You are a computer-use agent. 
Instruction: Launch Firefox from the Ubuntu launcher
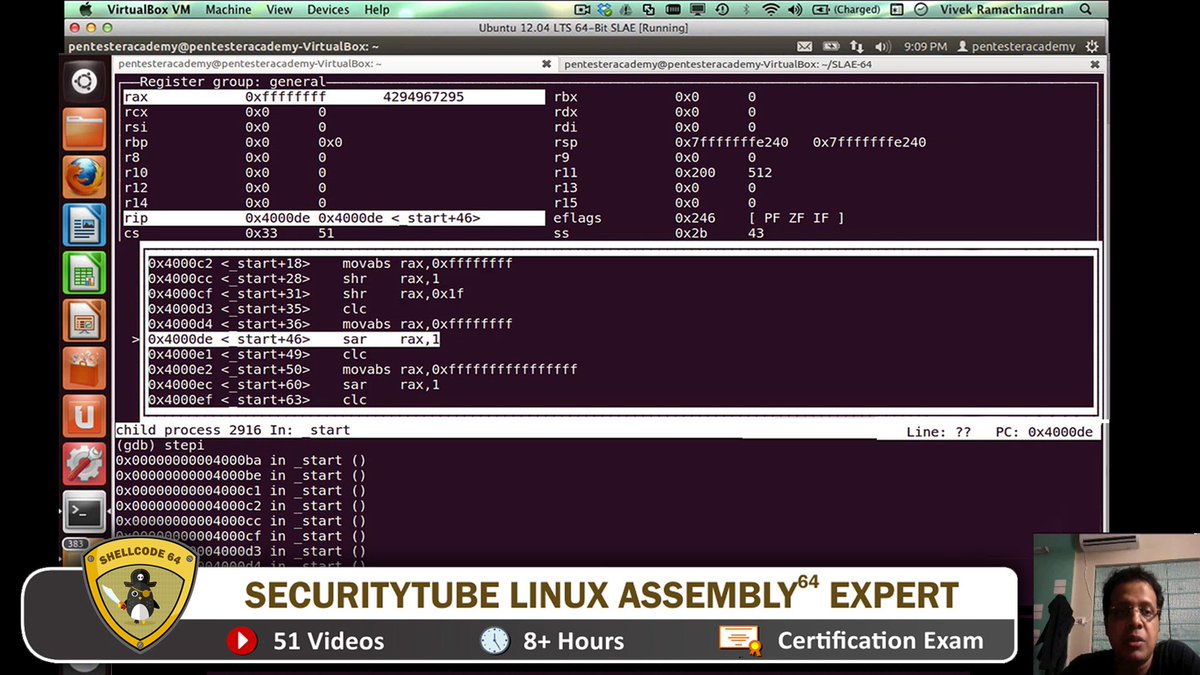[x=84, y=177]
